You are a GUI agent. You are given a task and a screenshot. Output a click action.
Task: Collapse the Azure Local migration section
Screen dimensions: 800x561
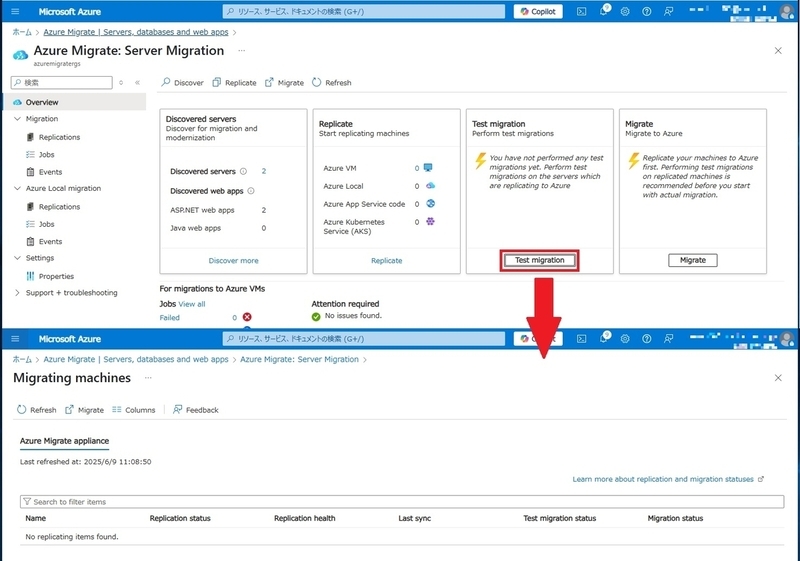click(x=17, y=188)
